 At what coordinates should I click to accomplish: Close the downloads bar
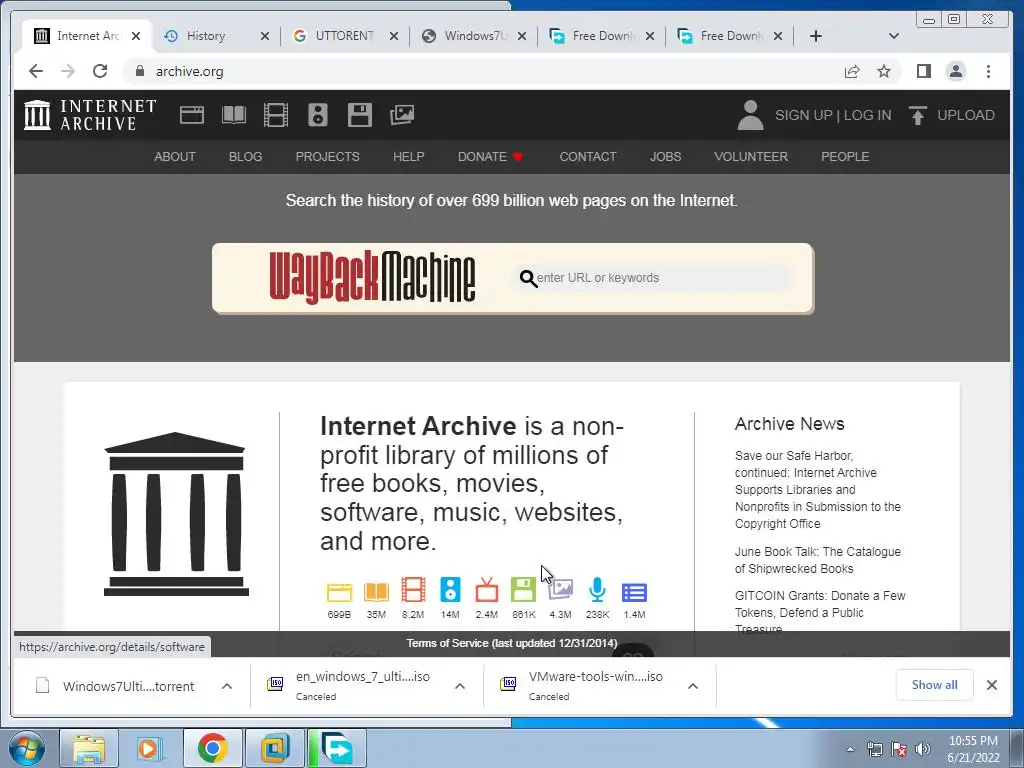tap(991, 685)
